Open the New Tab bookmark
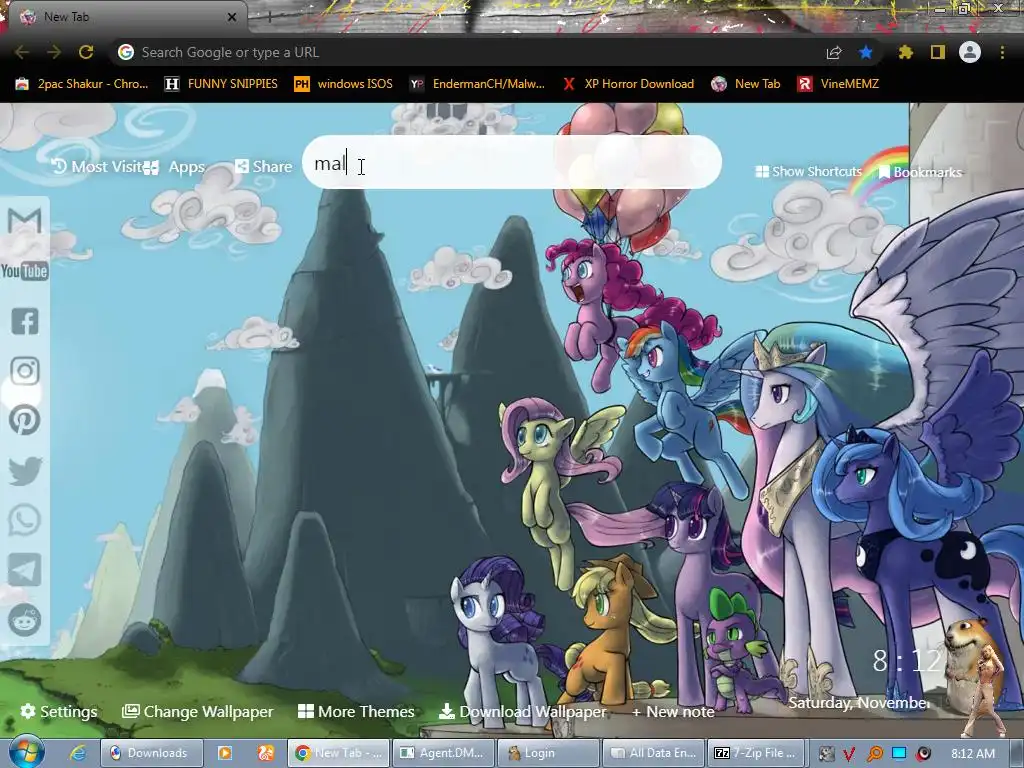The height and width of the screenshot is (768, 1024). pyautogui.click(x=746, y=84)
